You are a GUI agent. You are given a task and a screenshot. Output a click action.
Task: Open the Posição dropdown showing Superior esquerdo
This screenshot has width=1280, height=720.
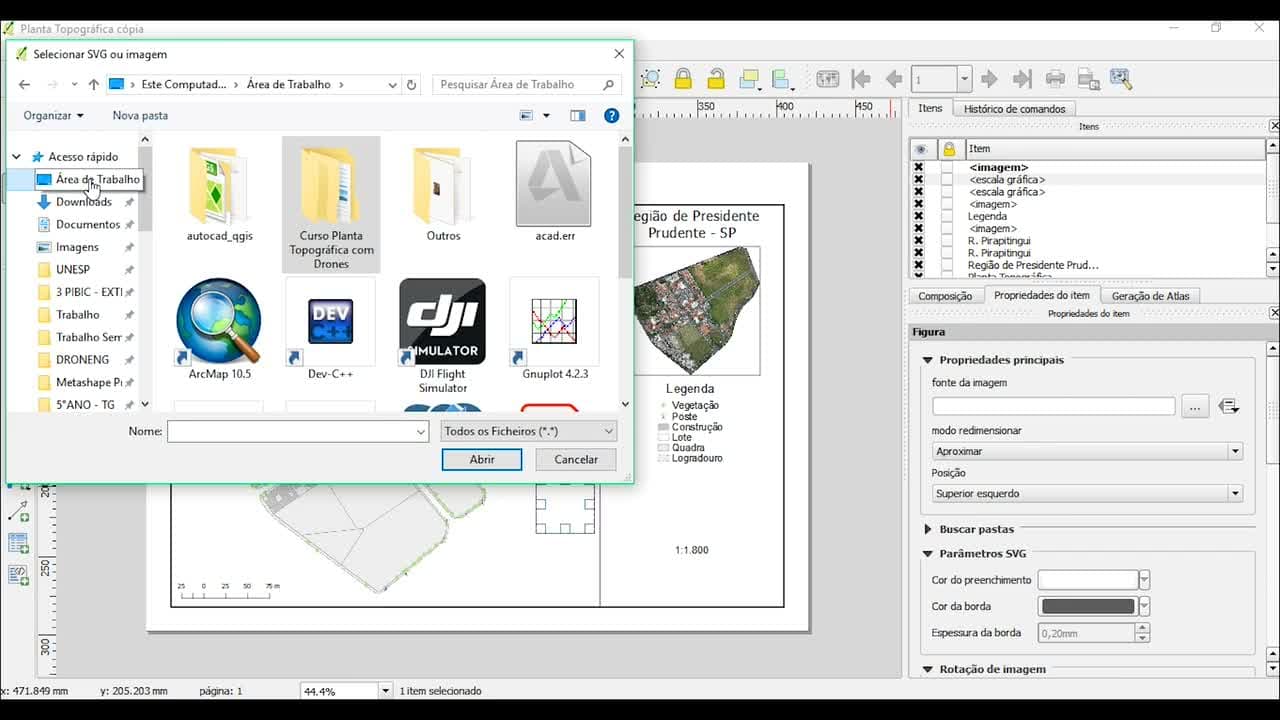1087,493
